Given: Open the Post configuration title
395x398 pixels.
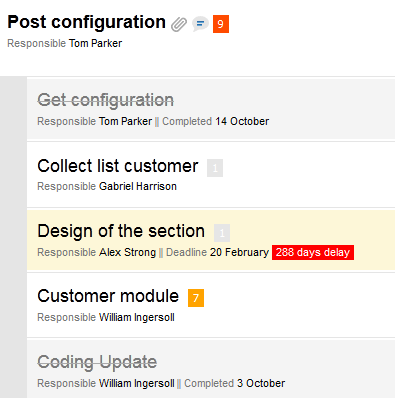Looking at the screenshot, I should click(86, 22).
